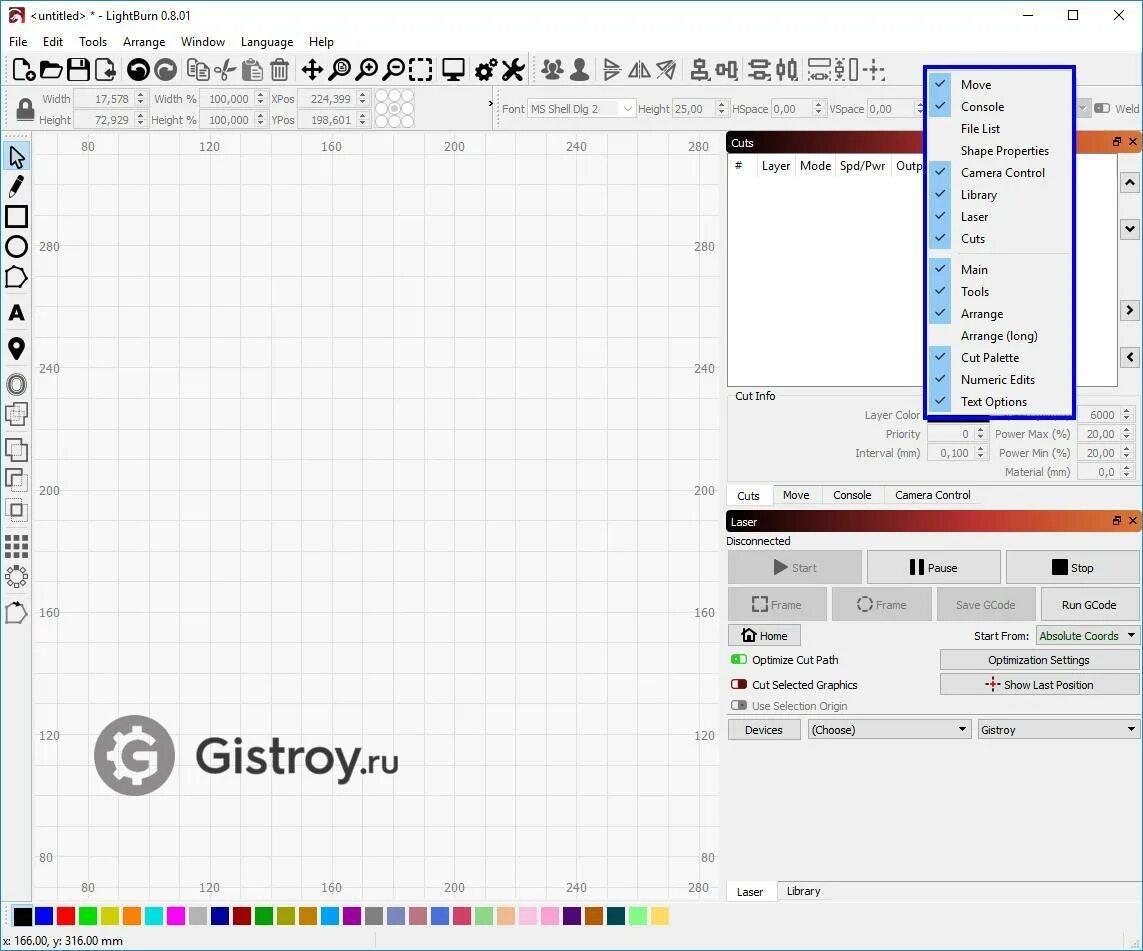Image resolution: width=1143 pixels, height=951 pixels.
Task: Enable Shape Properties panel
Action: [1000, 151]
